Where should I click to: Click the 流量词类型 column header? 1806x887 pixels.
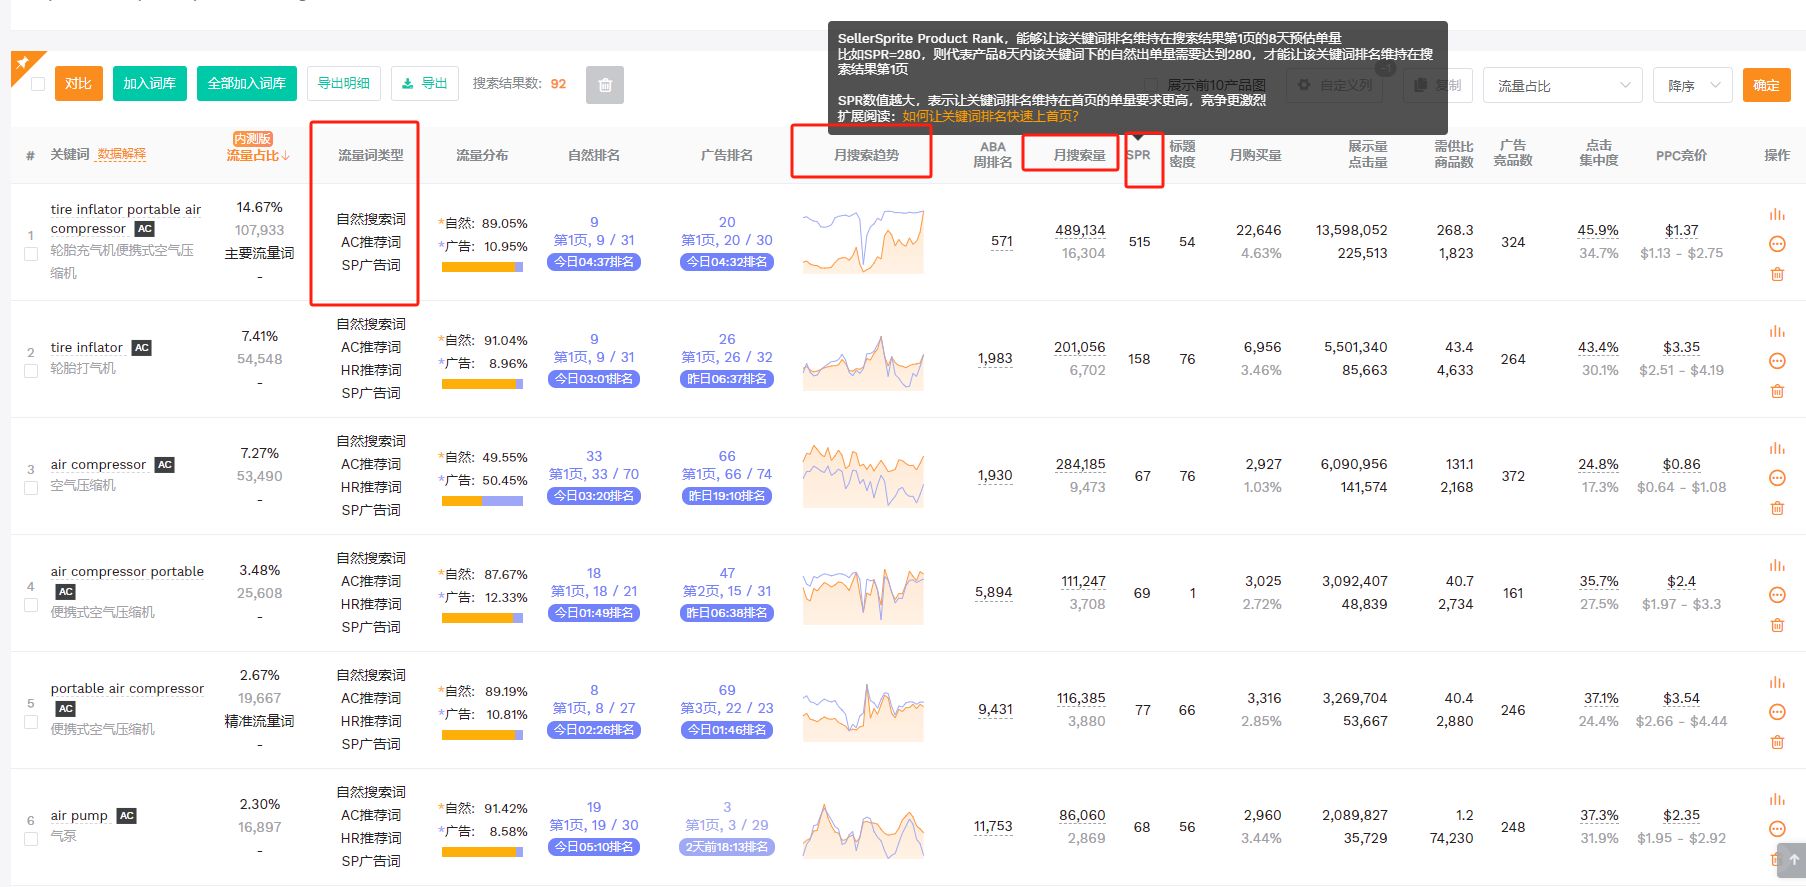(371, 155)
